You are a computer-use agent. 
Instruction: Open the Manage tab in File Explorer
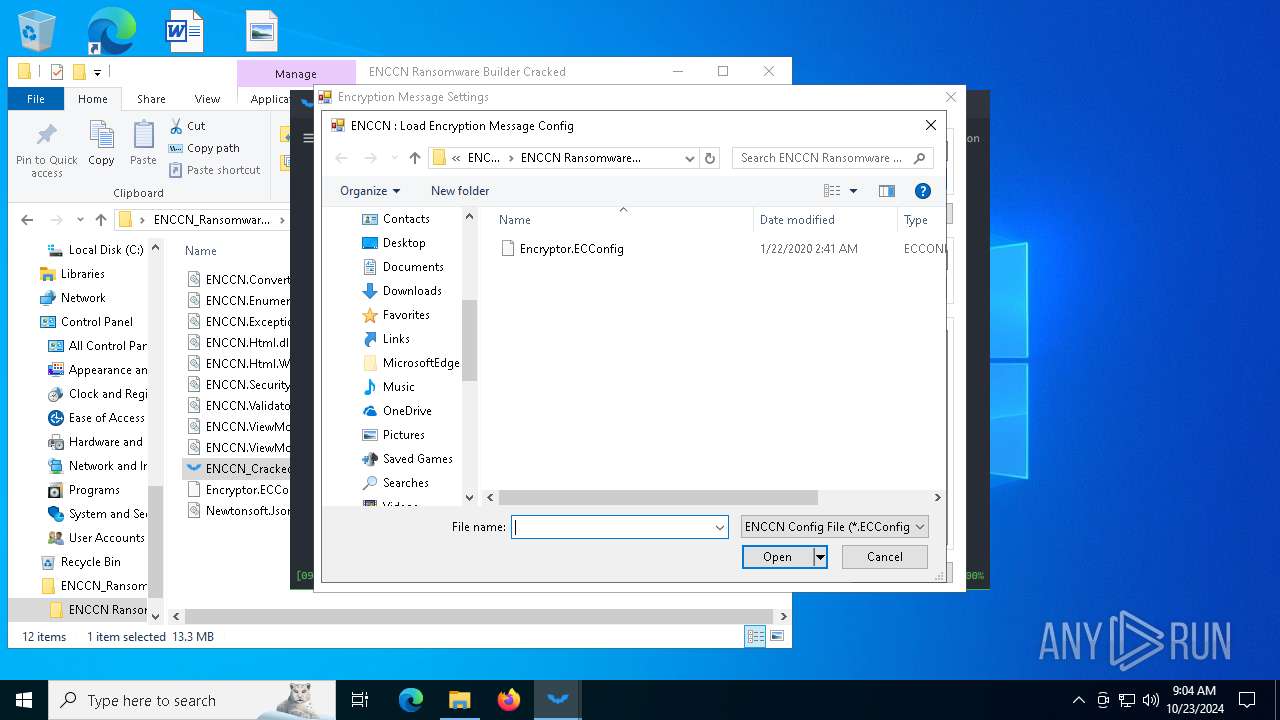pyautogui.click(x=296, y=73)
